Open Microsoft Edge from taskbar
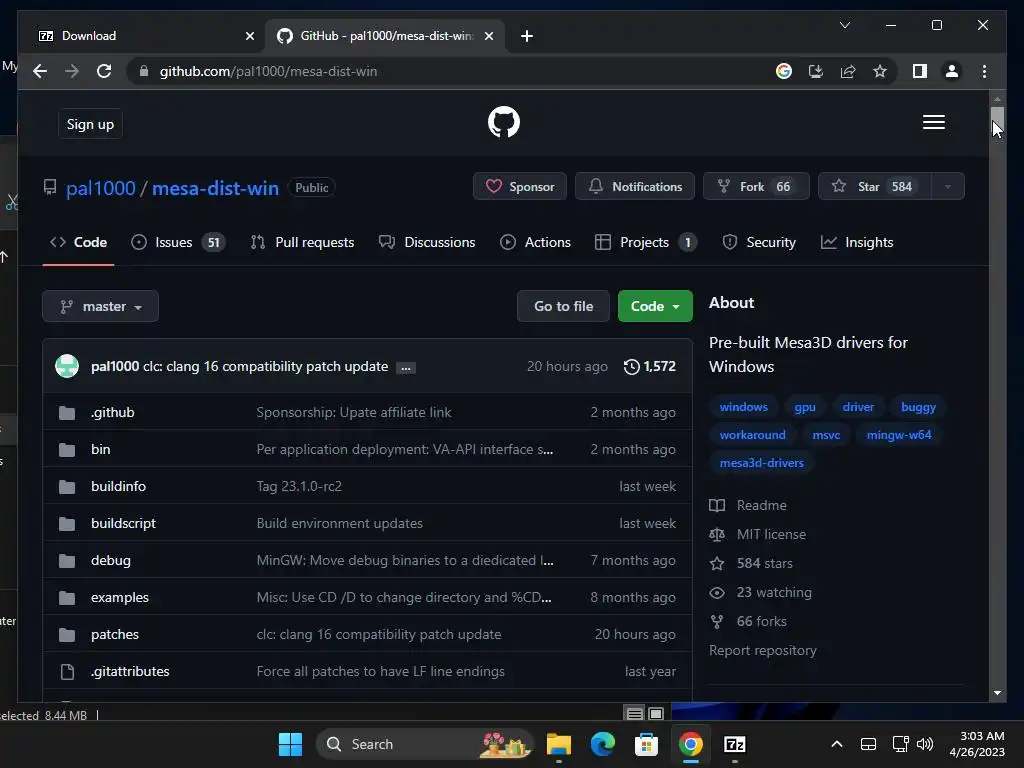The image size is (1024, 768). 603,744
